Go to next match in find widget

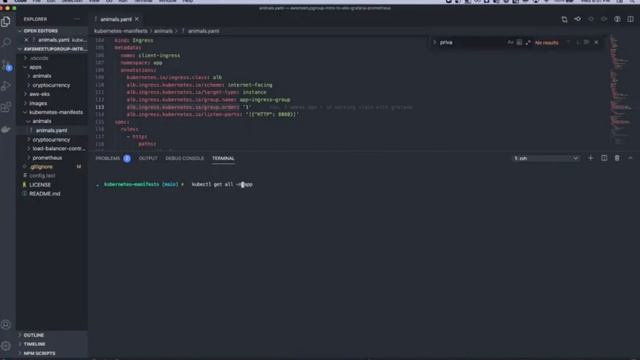coord(577,42)
